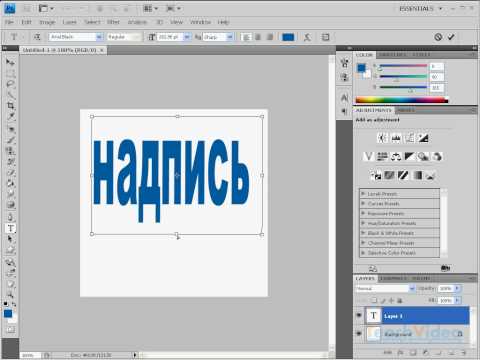Click the Photo Filter adjustment icon
The height and width of the screenshot is (360, 480).
pos(423,156)
